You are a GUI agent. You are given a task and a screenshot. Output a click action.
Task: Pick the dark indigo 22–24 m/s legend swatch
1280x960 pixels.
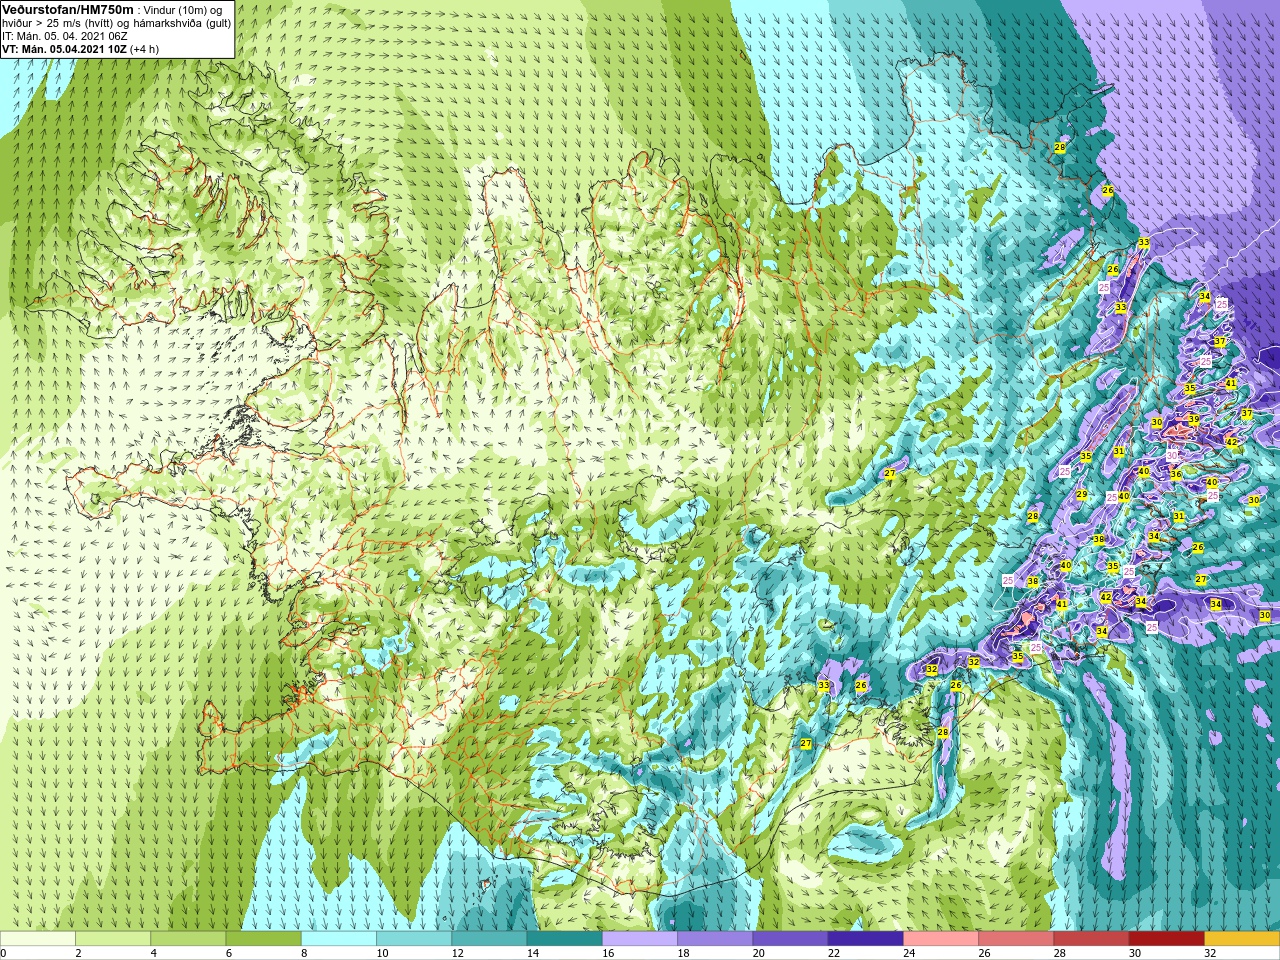click(x=866, y=939)
